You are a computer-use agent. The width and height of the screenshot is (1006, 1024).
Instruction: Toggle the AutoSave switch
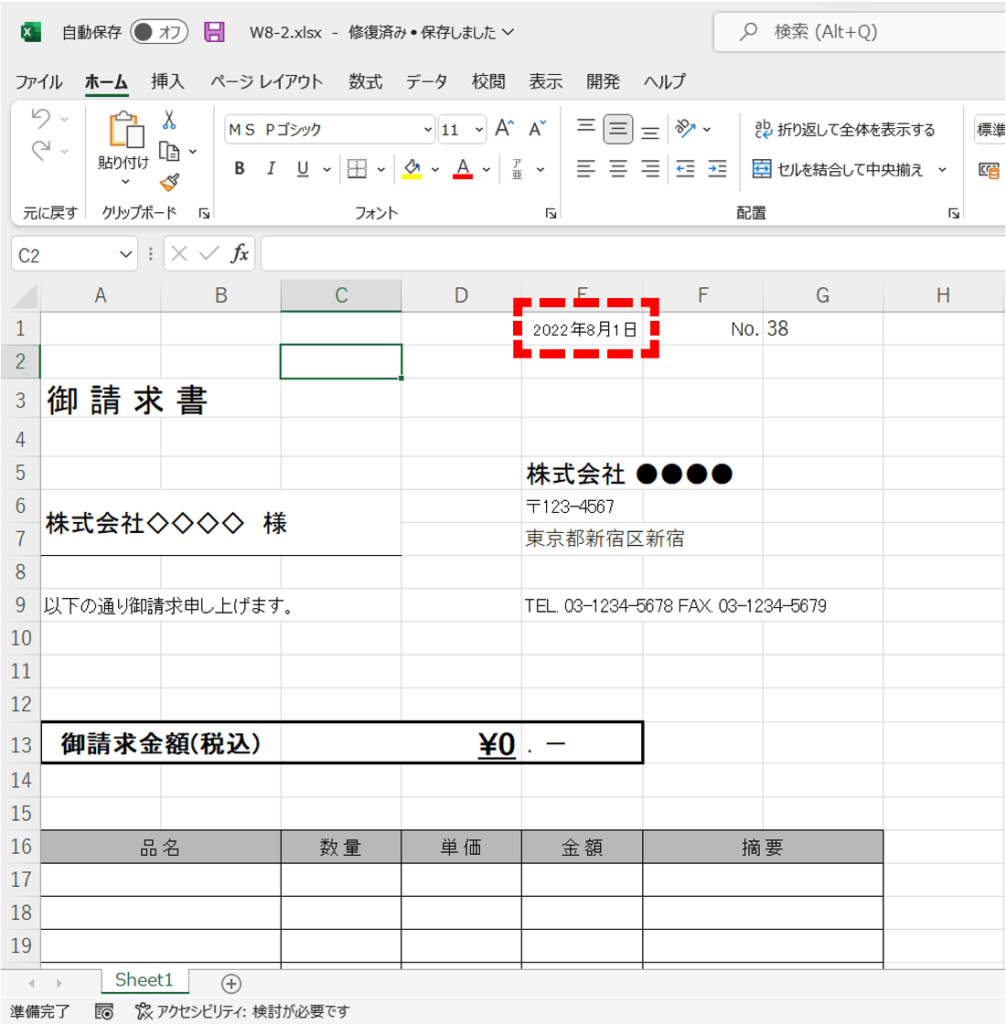pos(159,32)
